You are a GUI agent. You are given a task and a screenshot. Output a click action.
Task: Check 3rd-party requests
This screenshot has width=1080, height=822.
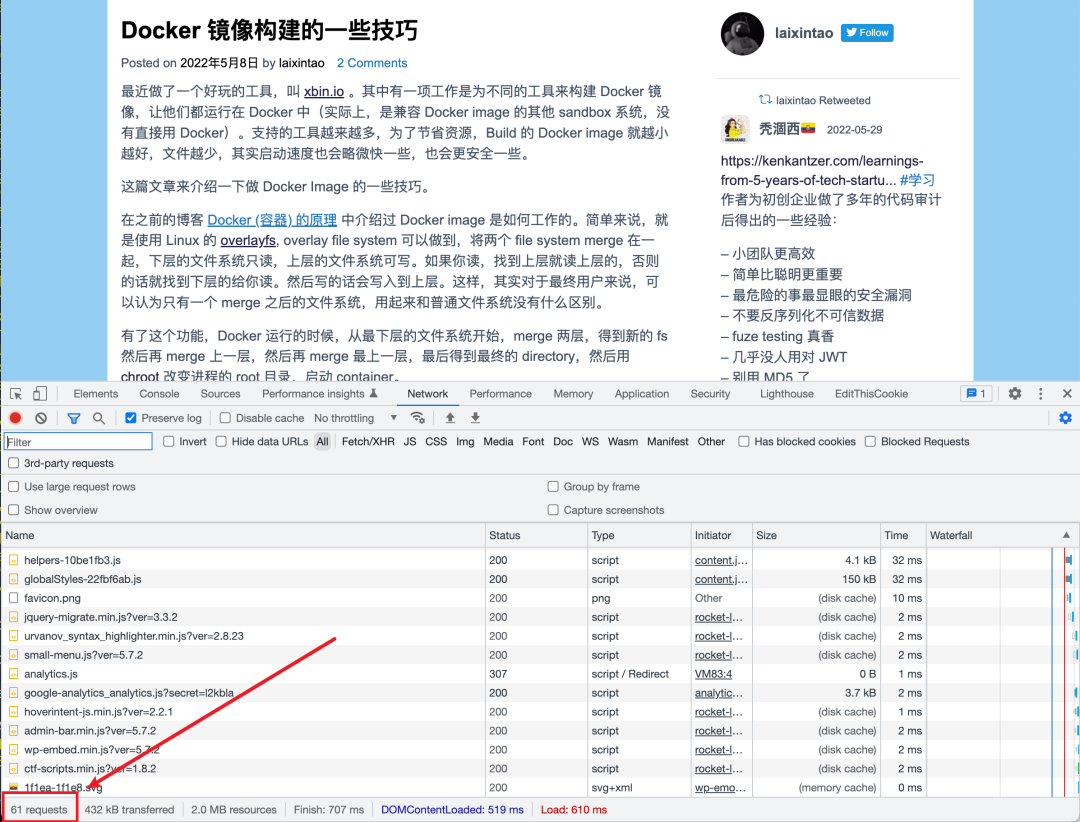point(13,463)
